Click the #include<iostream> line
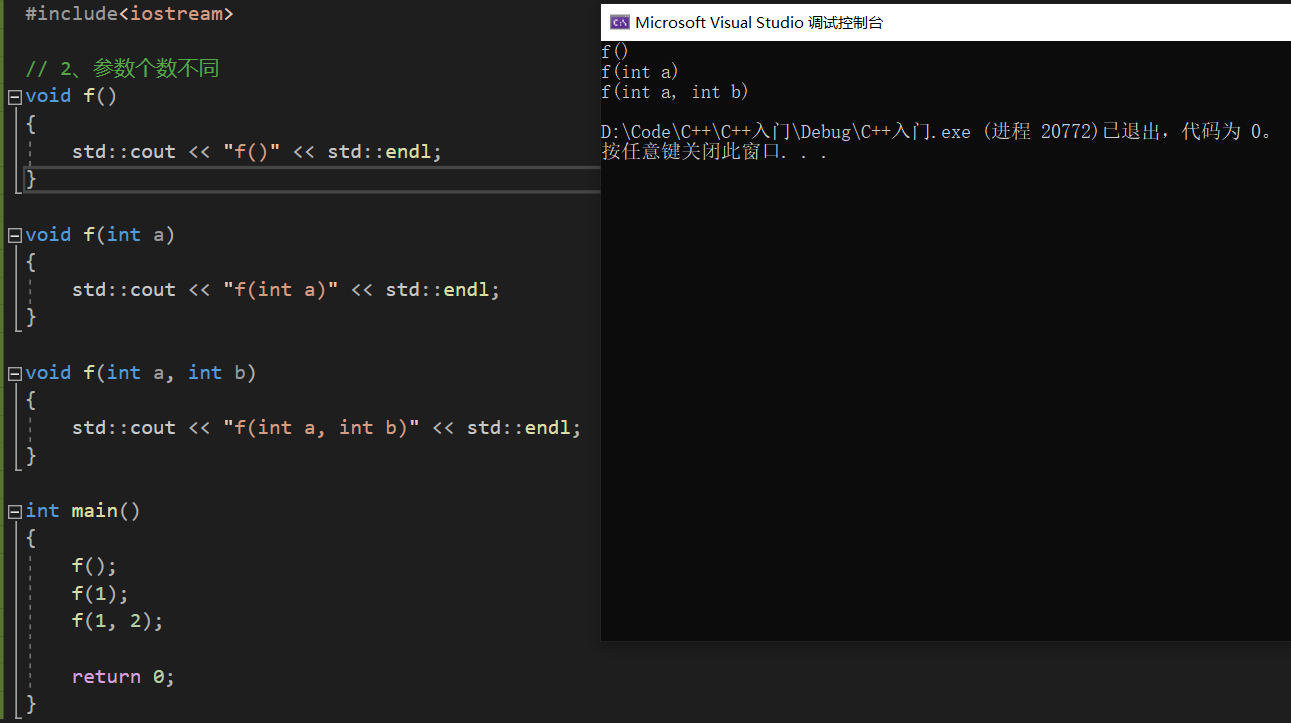Image resolution: width=1291 pixels, height=723 pixels. click(129, 14)
